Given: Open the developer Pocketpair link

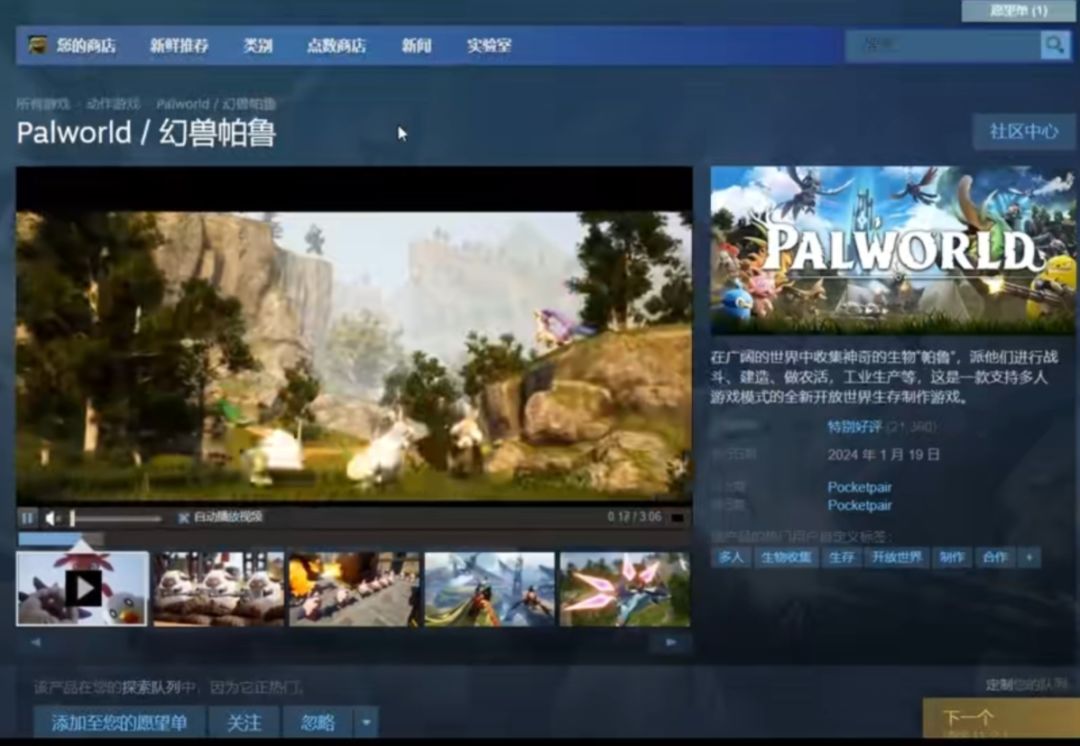Looking at the screenshot, I should click(859, 487).
